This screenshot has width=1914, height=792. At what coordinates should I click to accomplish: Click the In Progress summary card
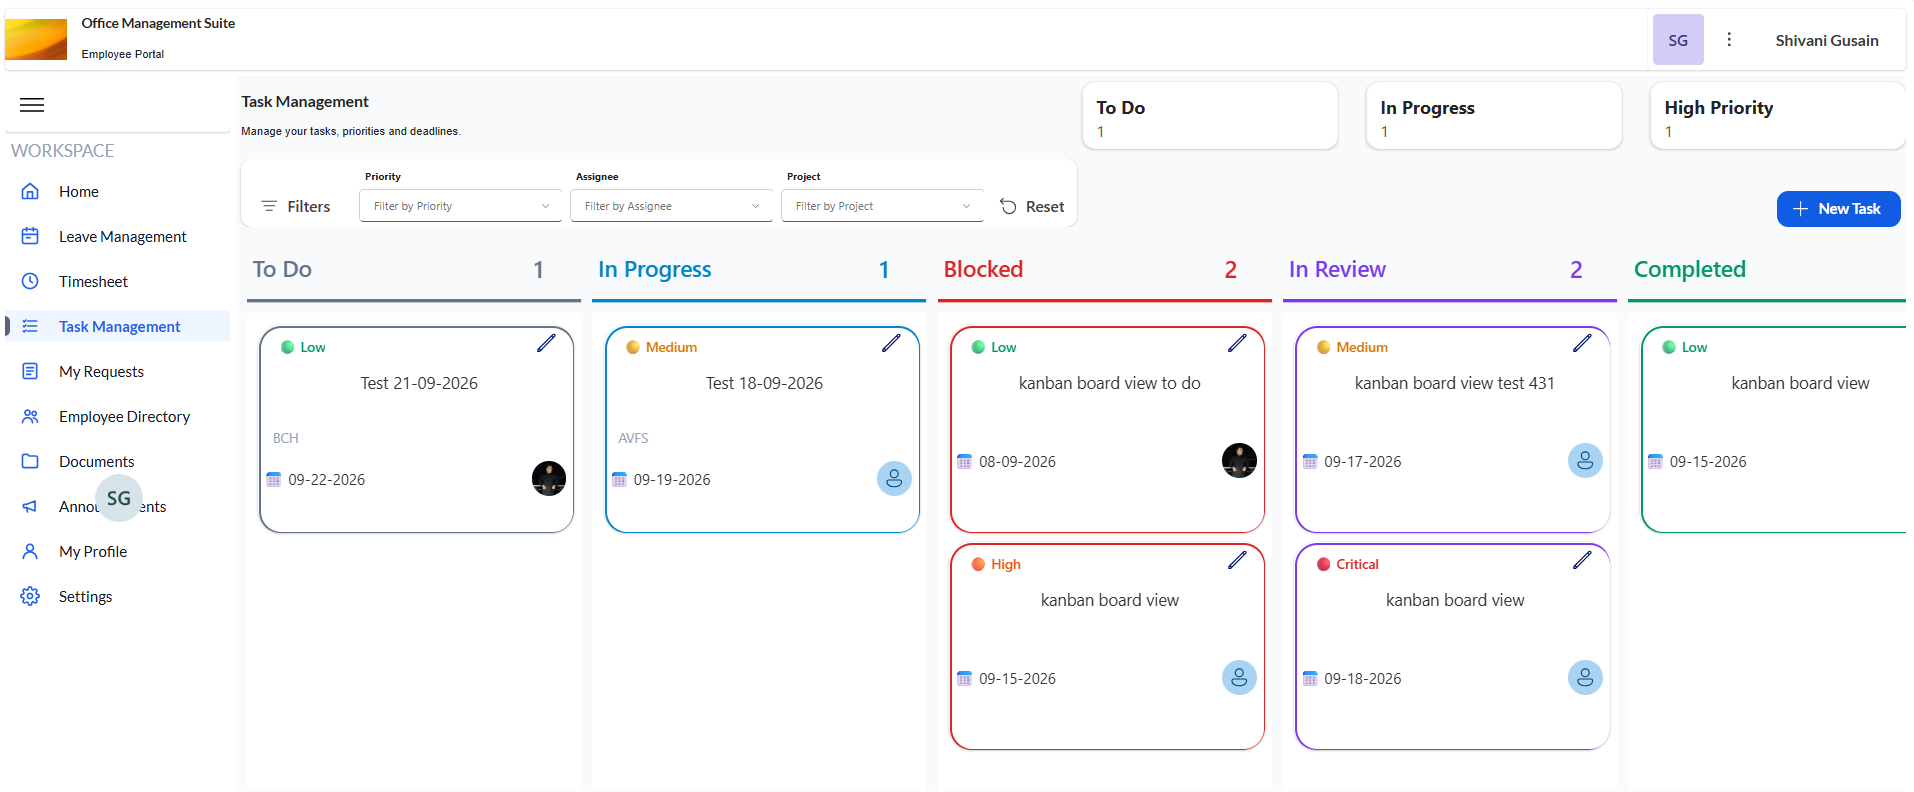point(1494,116)
